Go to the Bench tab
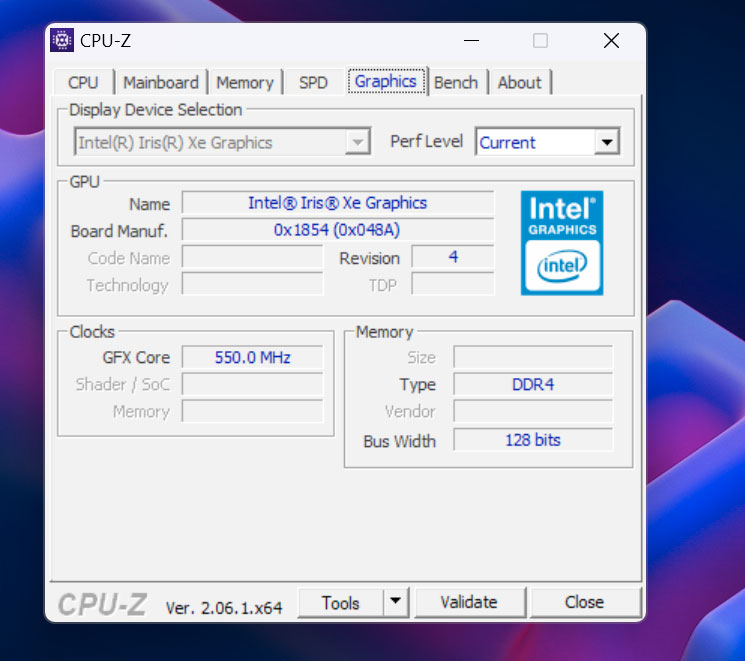 coord(456,82)
